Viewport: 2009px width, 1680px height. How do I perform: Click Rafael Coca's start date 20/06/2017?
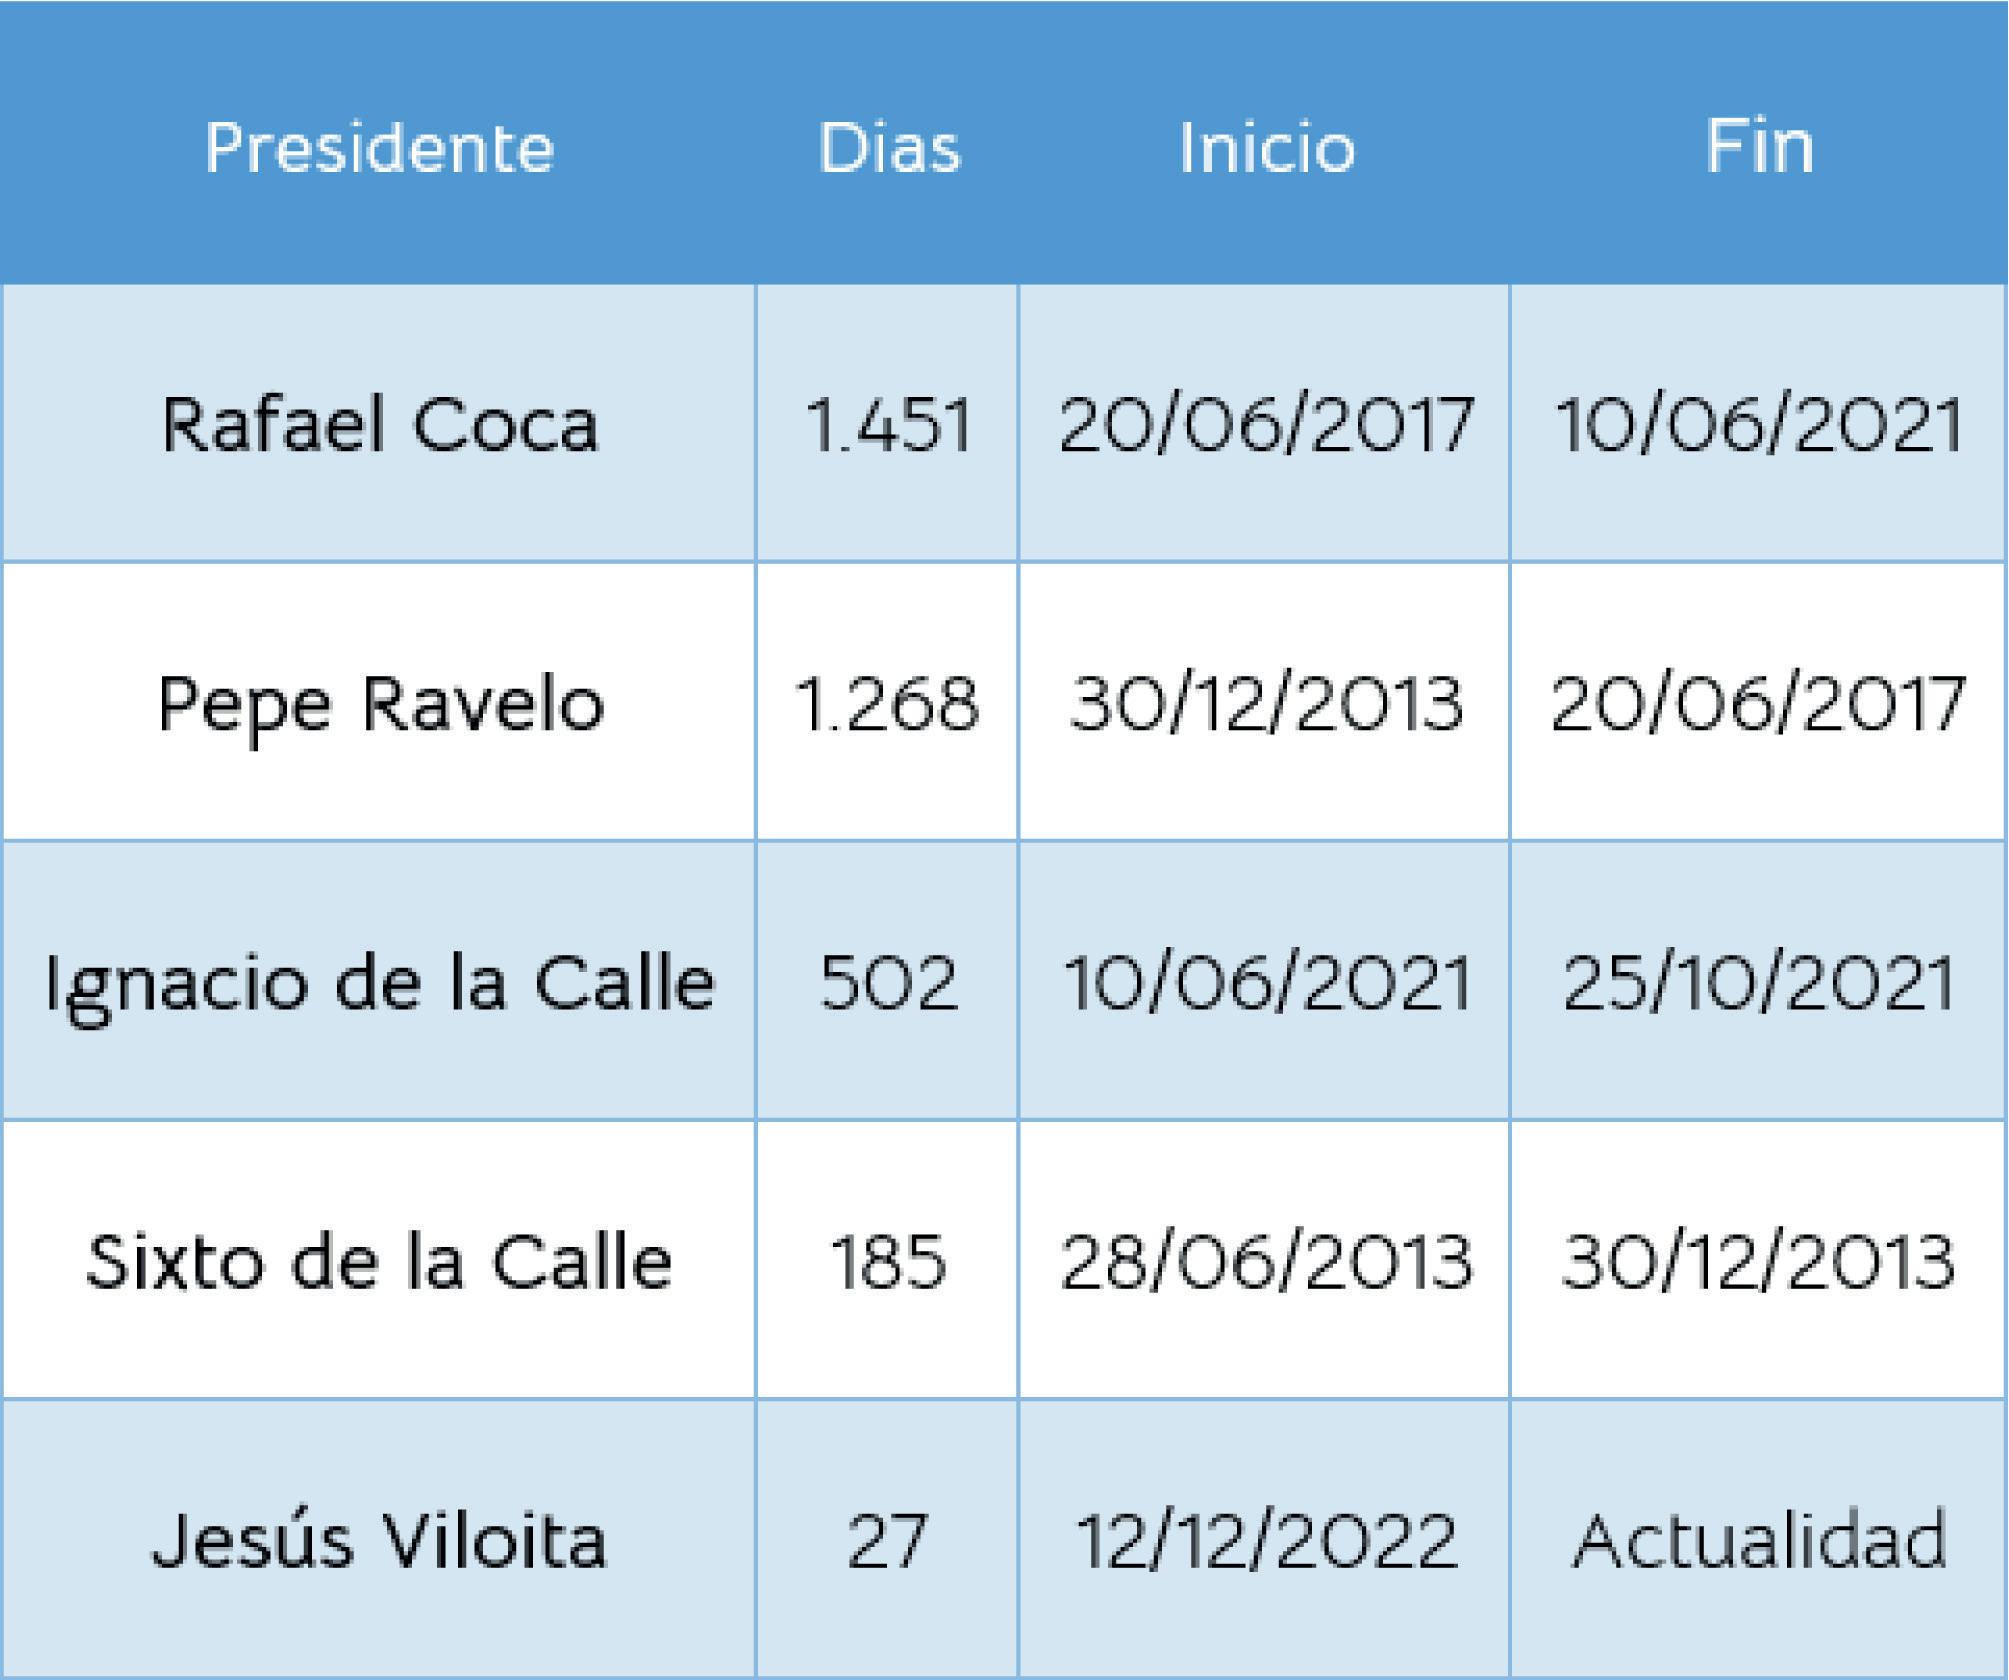(1264, 423)
